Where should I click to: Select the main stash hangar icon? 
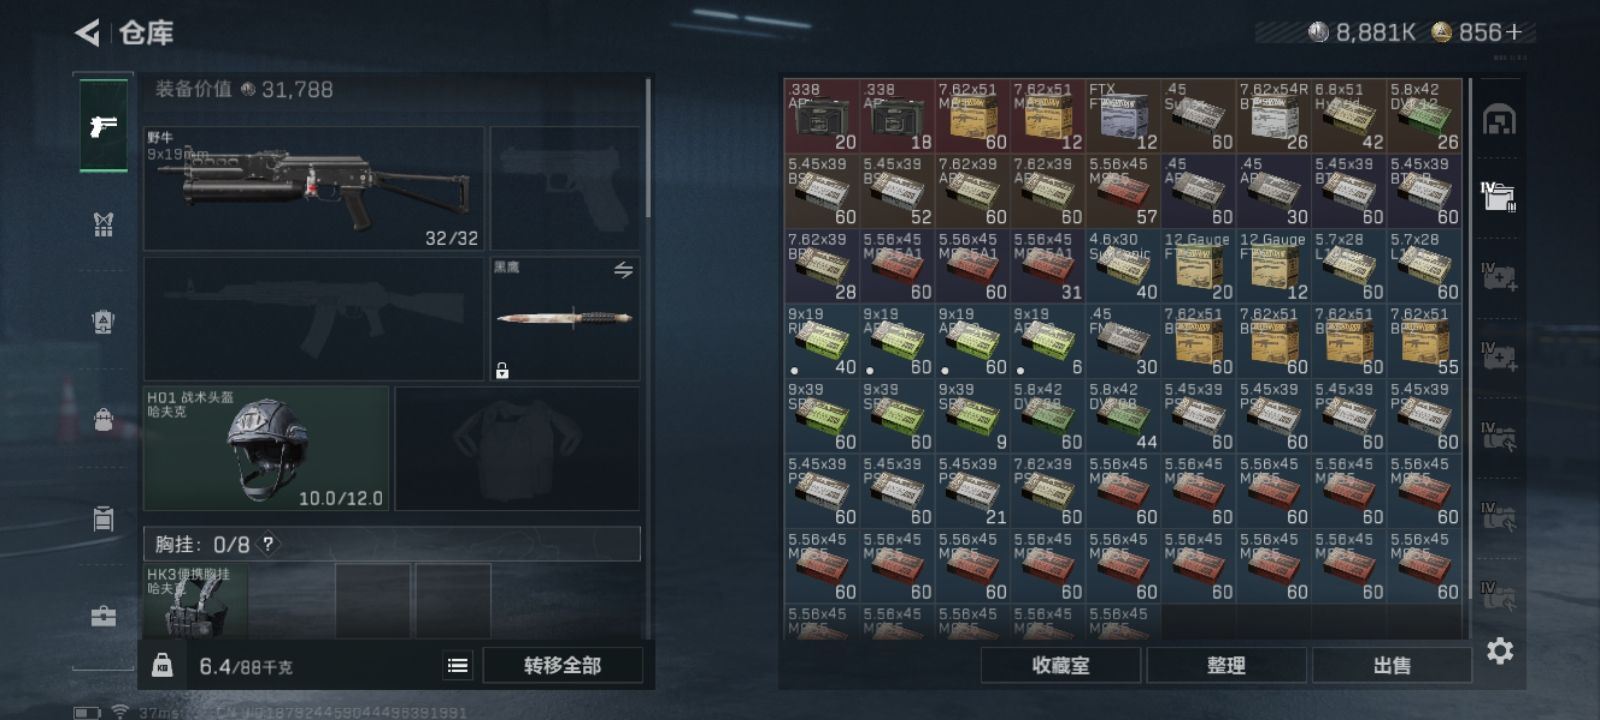(x=1498, y=120)
